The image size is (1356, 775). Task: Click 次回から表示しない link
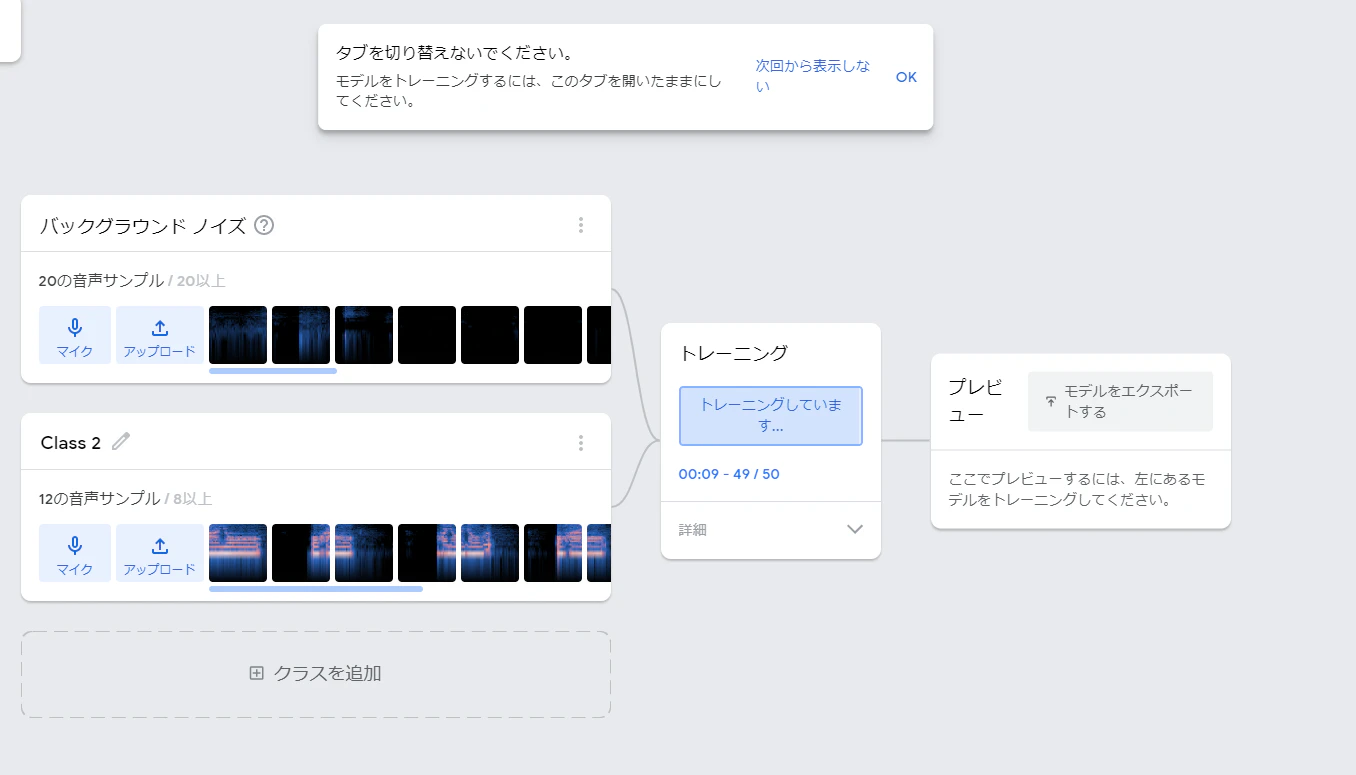812,76
